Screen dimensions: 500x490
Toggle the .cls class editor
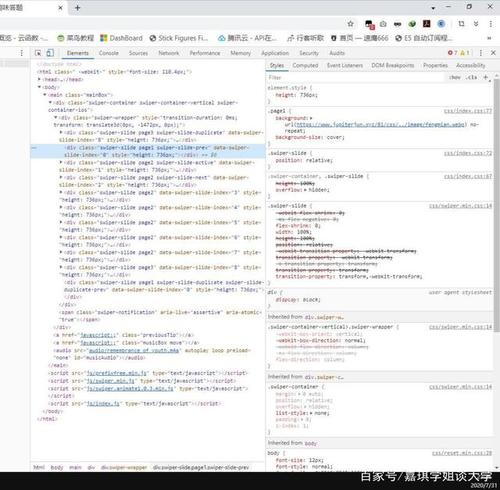[471, 77]
